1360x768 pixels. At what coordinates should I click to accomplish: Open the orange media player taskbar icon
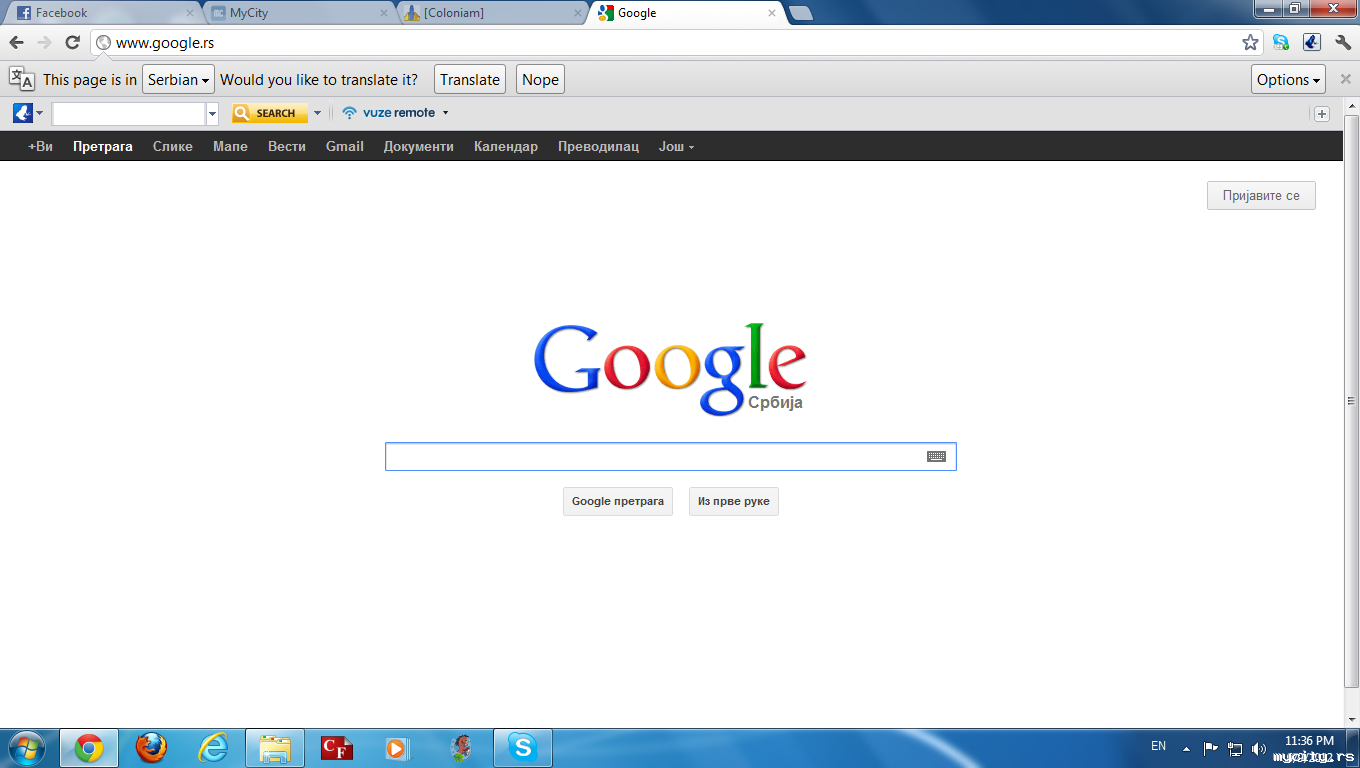[397, 748]
